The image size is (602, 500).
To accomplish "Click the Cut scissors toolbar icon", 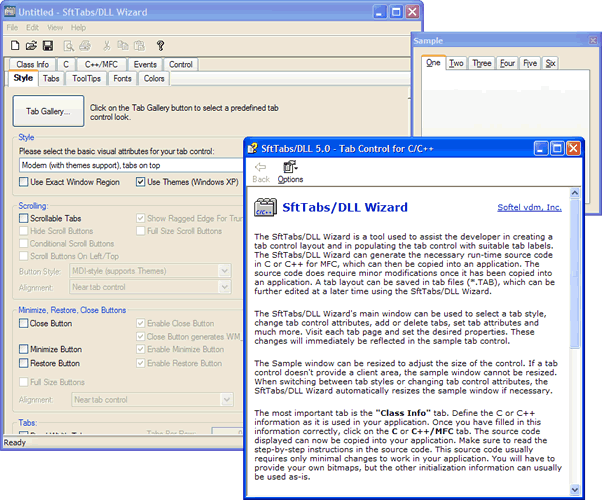I will point(106,46).
